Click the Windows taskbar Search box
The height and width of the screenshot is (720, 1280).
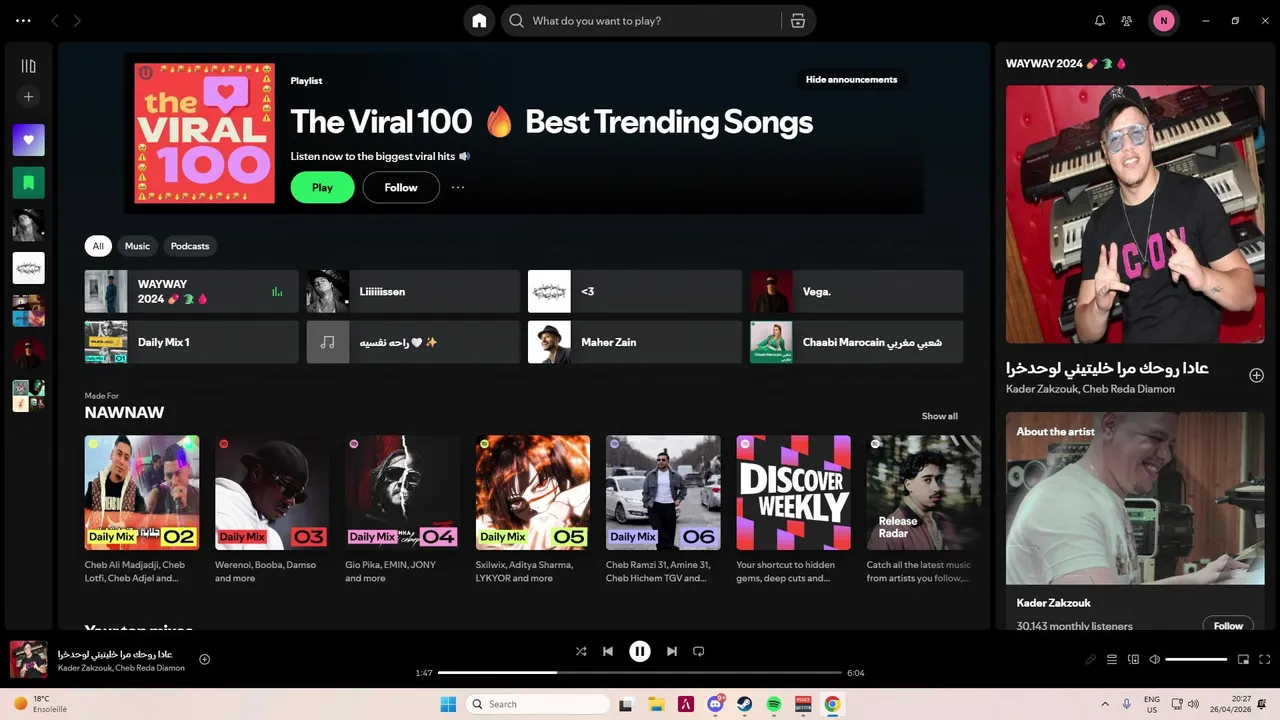click(538, 704)
